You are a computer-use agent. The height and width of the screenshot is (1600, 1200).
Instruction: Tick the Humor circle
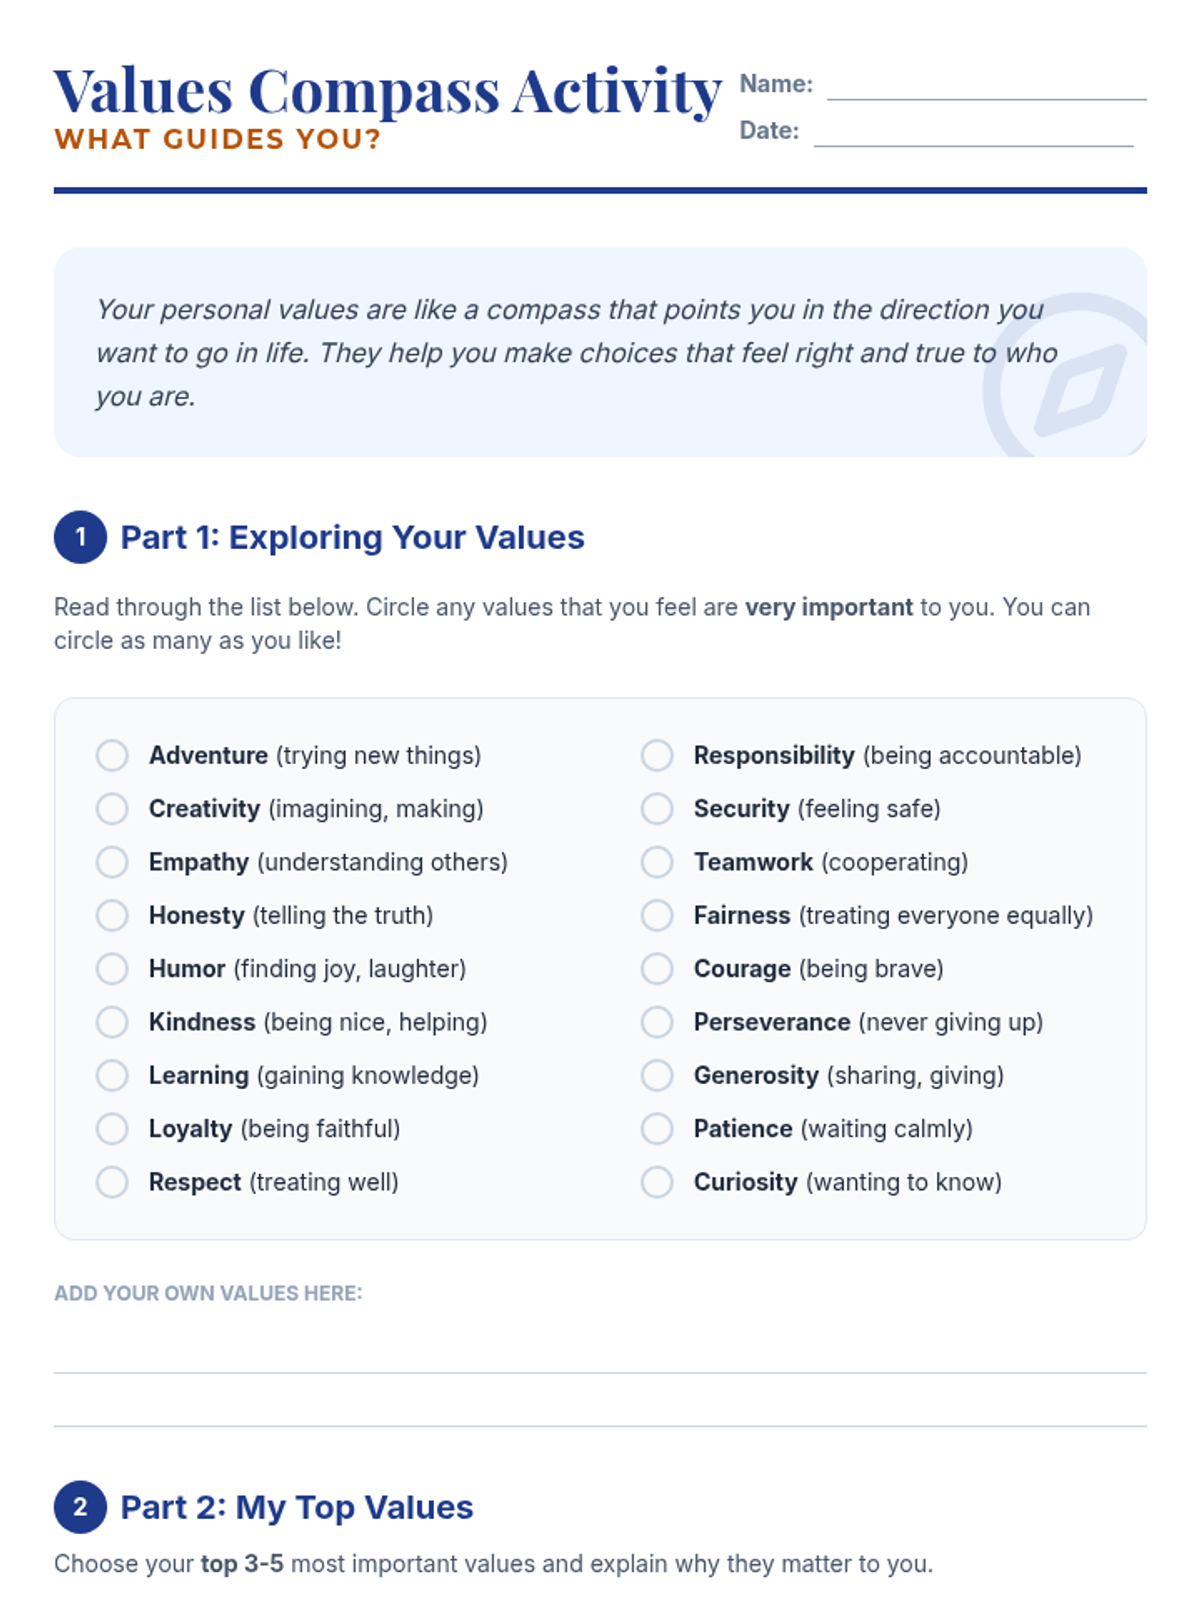click(112, 969)
